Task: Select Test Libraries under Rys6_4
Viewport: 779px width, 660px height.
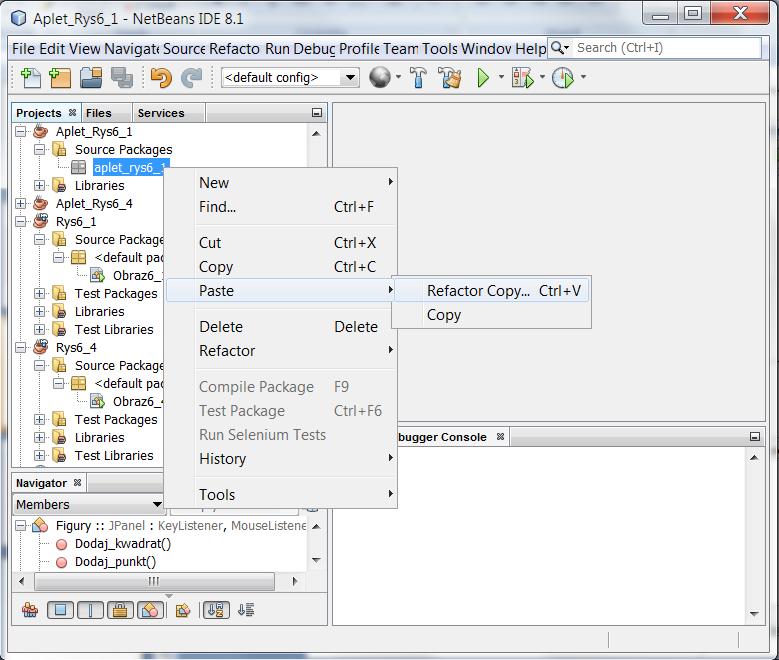Action: [114, 456]
